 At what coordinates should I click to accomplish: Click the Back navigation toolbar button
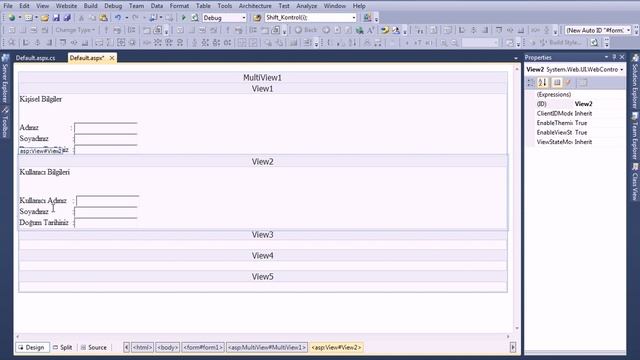(x=306, y=30)
